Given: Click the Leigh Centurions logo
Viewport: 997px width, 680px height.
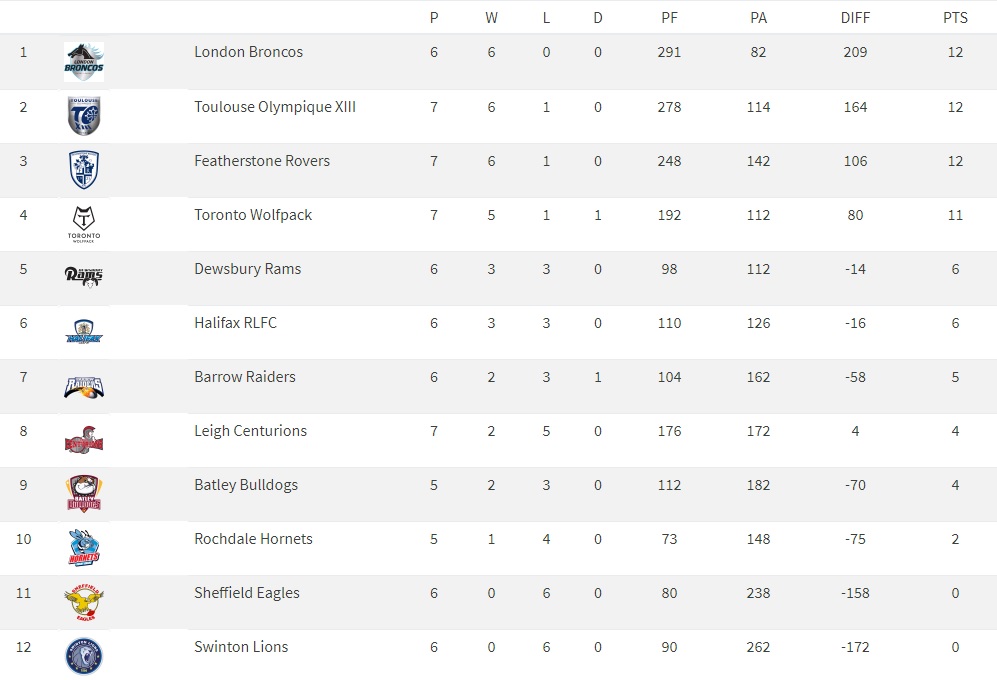Looking at the screenshot, I should [84, 440].
